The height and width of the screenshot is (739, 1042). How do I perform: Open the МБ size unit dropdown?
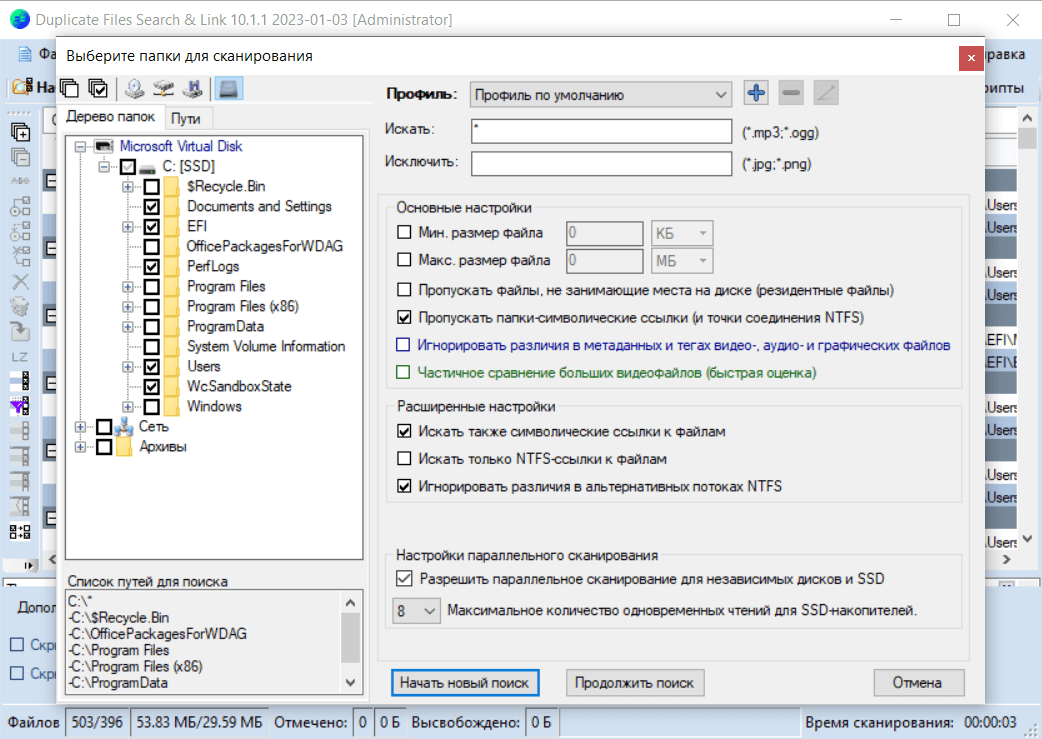pyautogui.click(x=682, y=261)
